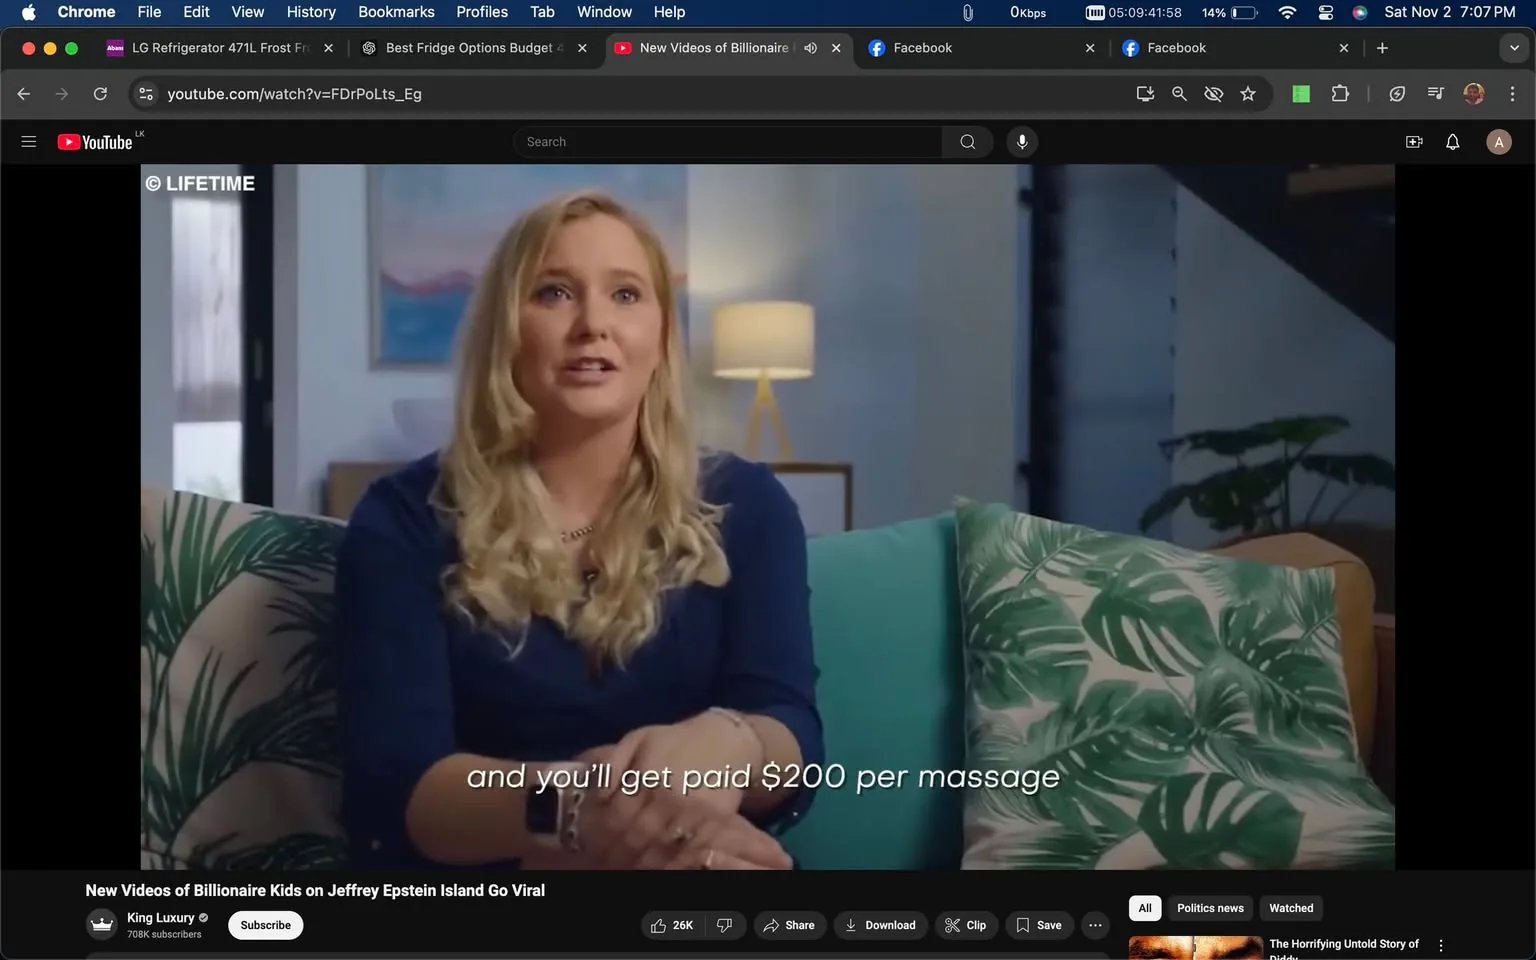Open the Bookmarks menu in the menu bar
Image resolution: width=1536 pixels, height=960 pixels.
click(395, 12)
